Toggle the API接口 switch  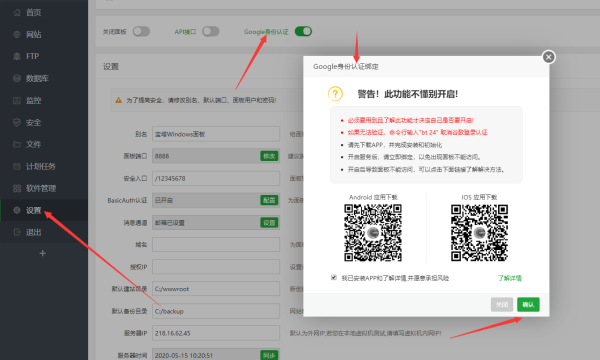[x=211, y=31]
